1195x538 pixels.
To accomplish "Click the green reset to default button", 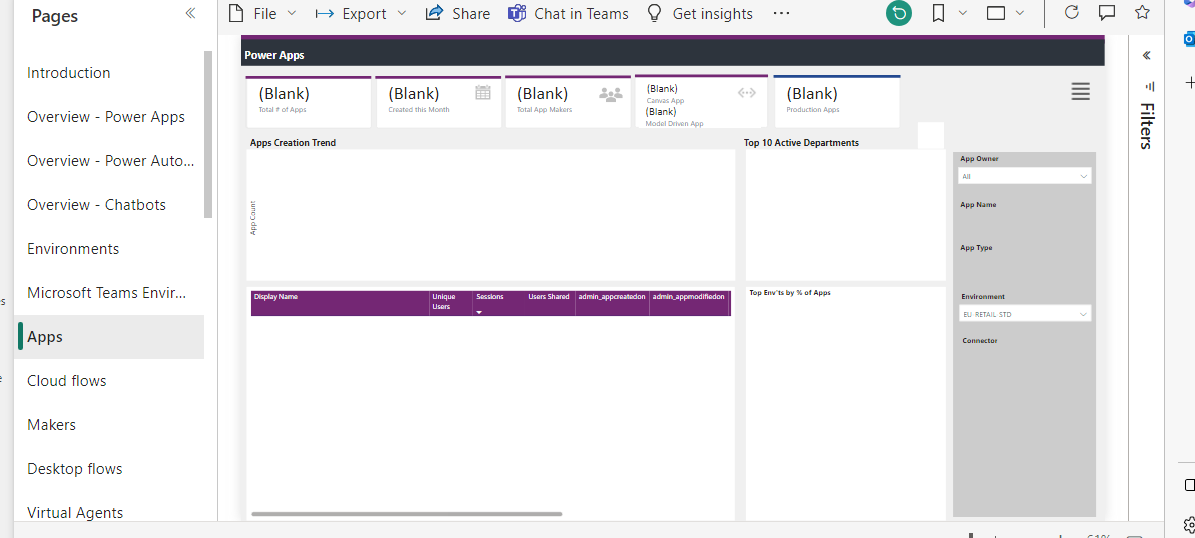I will click(899, 13).
